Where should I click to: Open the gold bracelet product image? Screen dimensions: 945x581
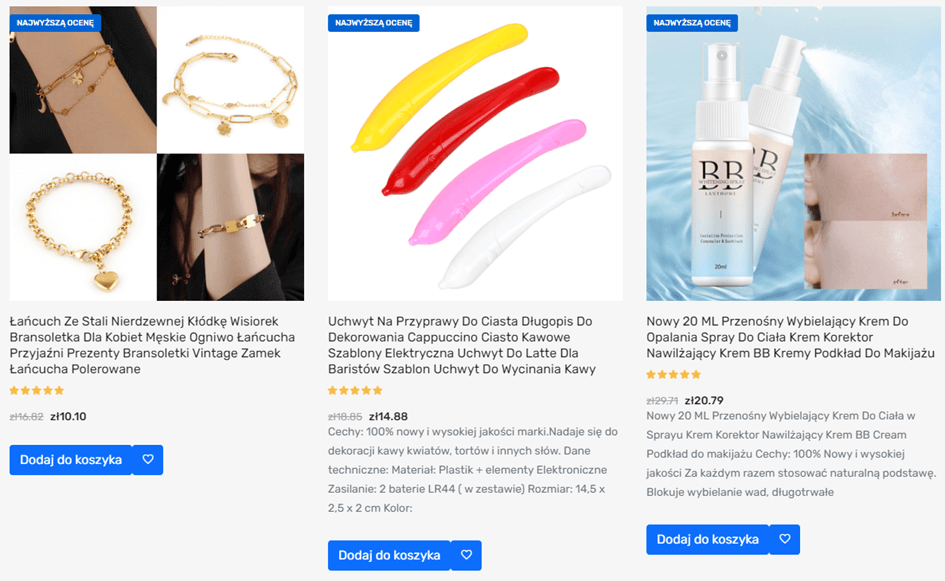coord(157,154)
